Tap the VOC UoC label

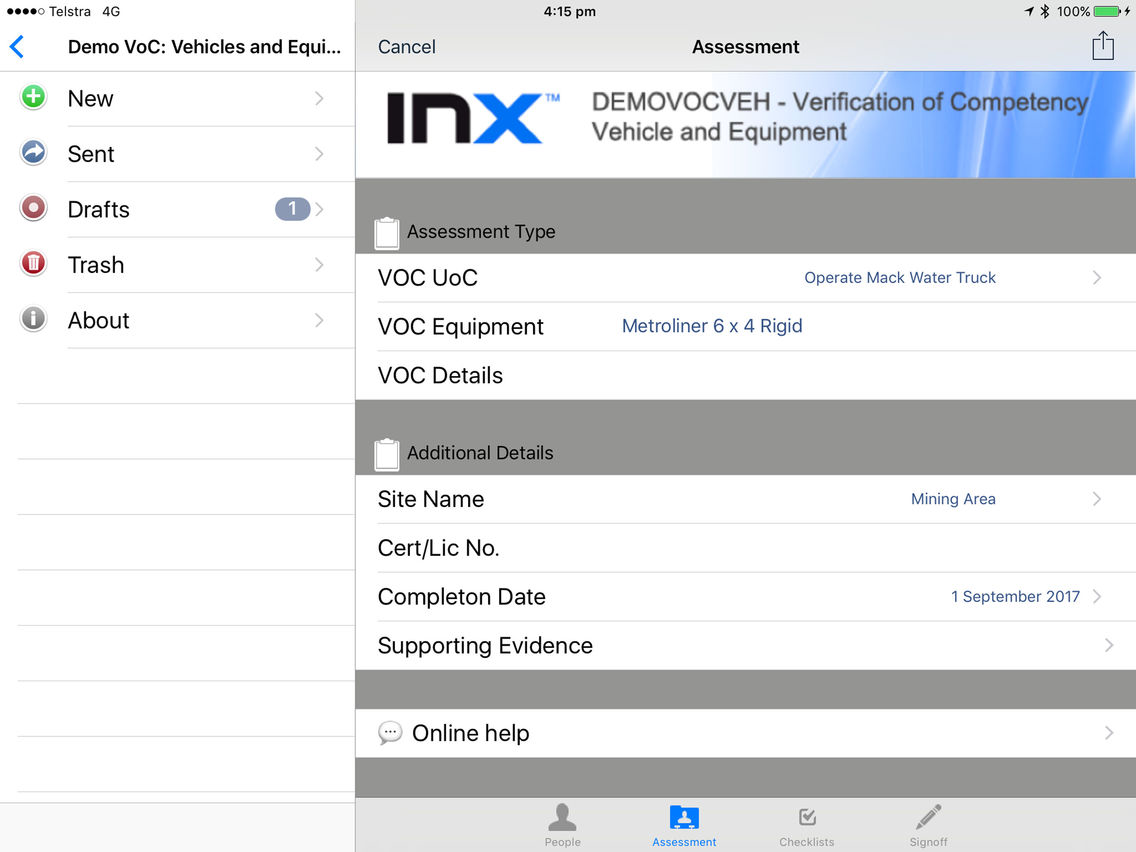[427, 277]
